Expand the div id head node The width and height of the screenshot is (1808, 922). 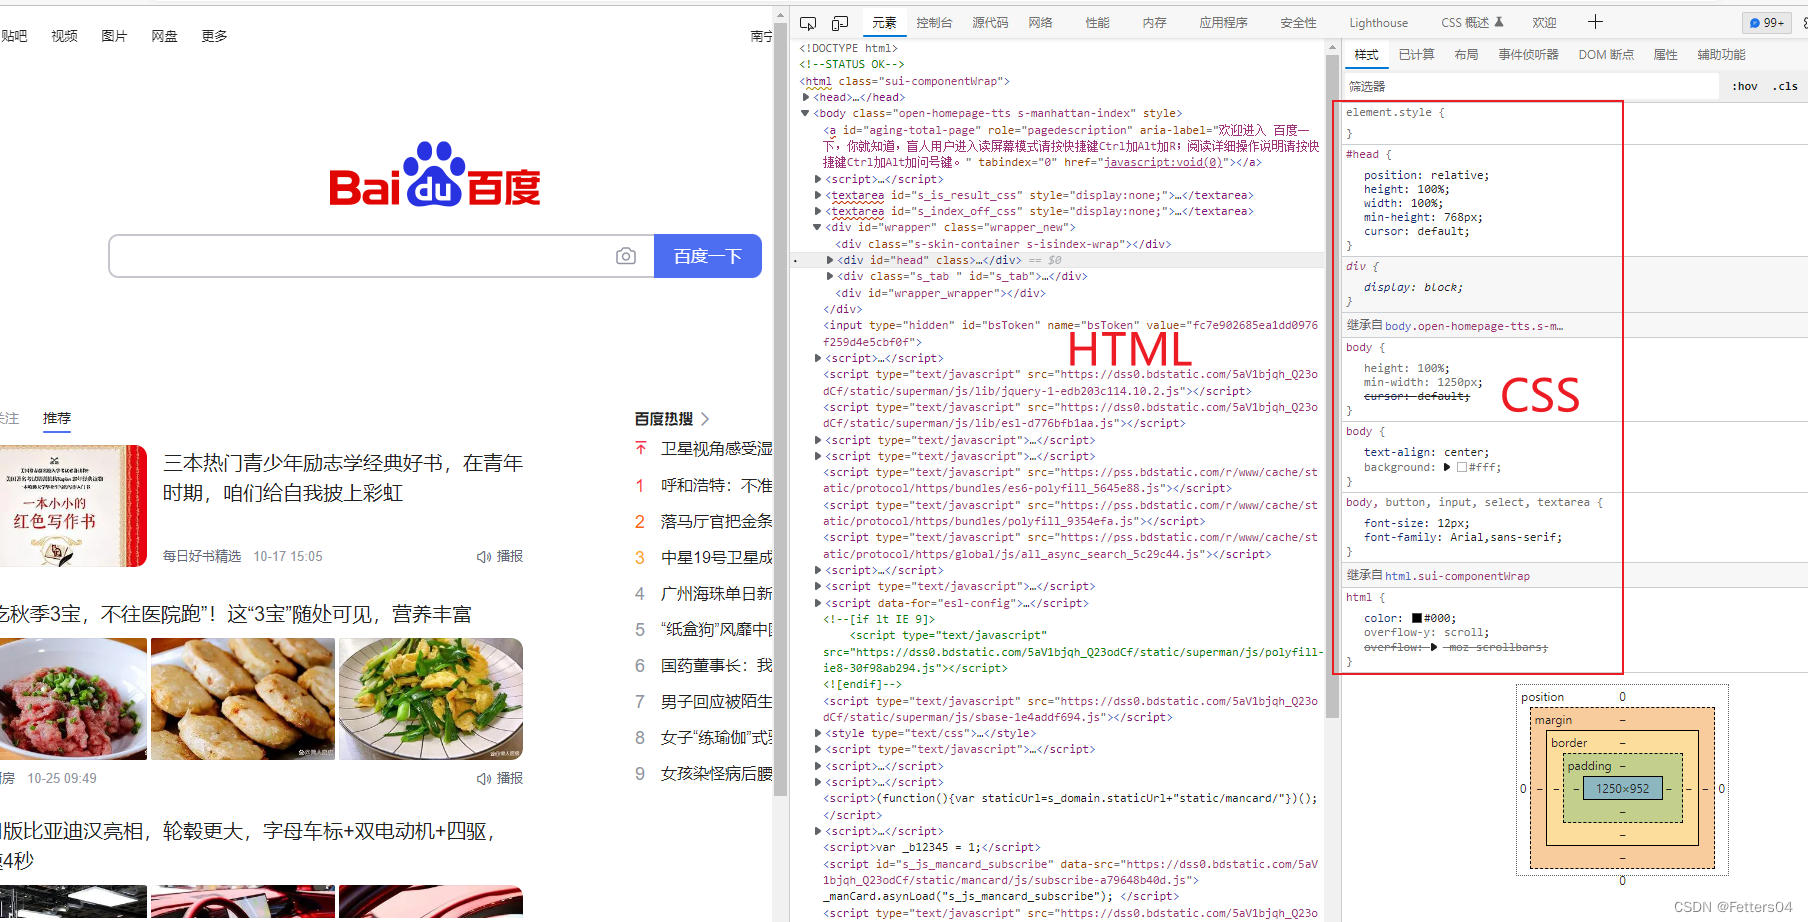pos(830,260)
